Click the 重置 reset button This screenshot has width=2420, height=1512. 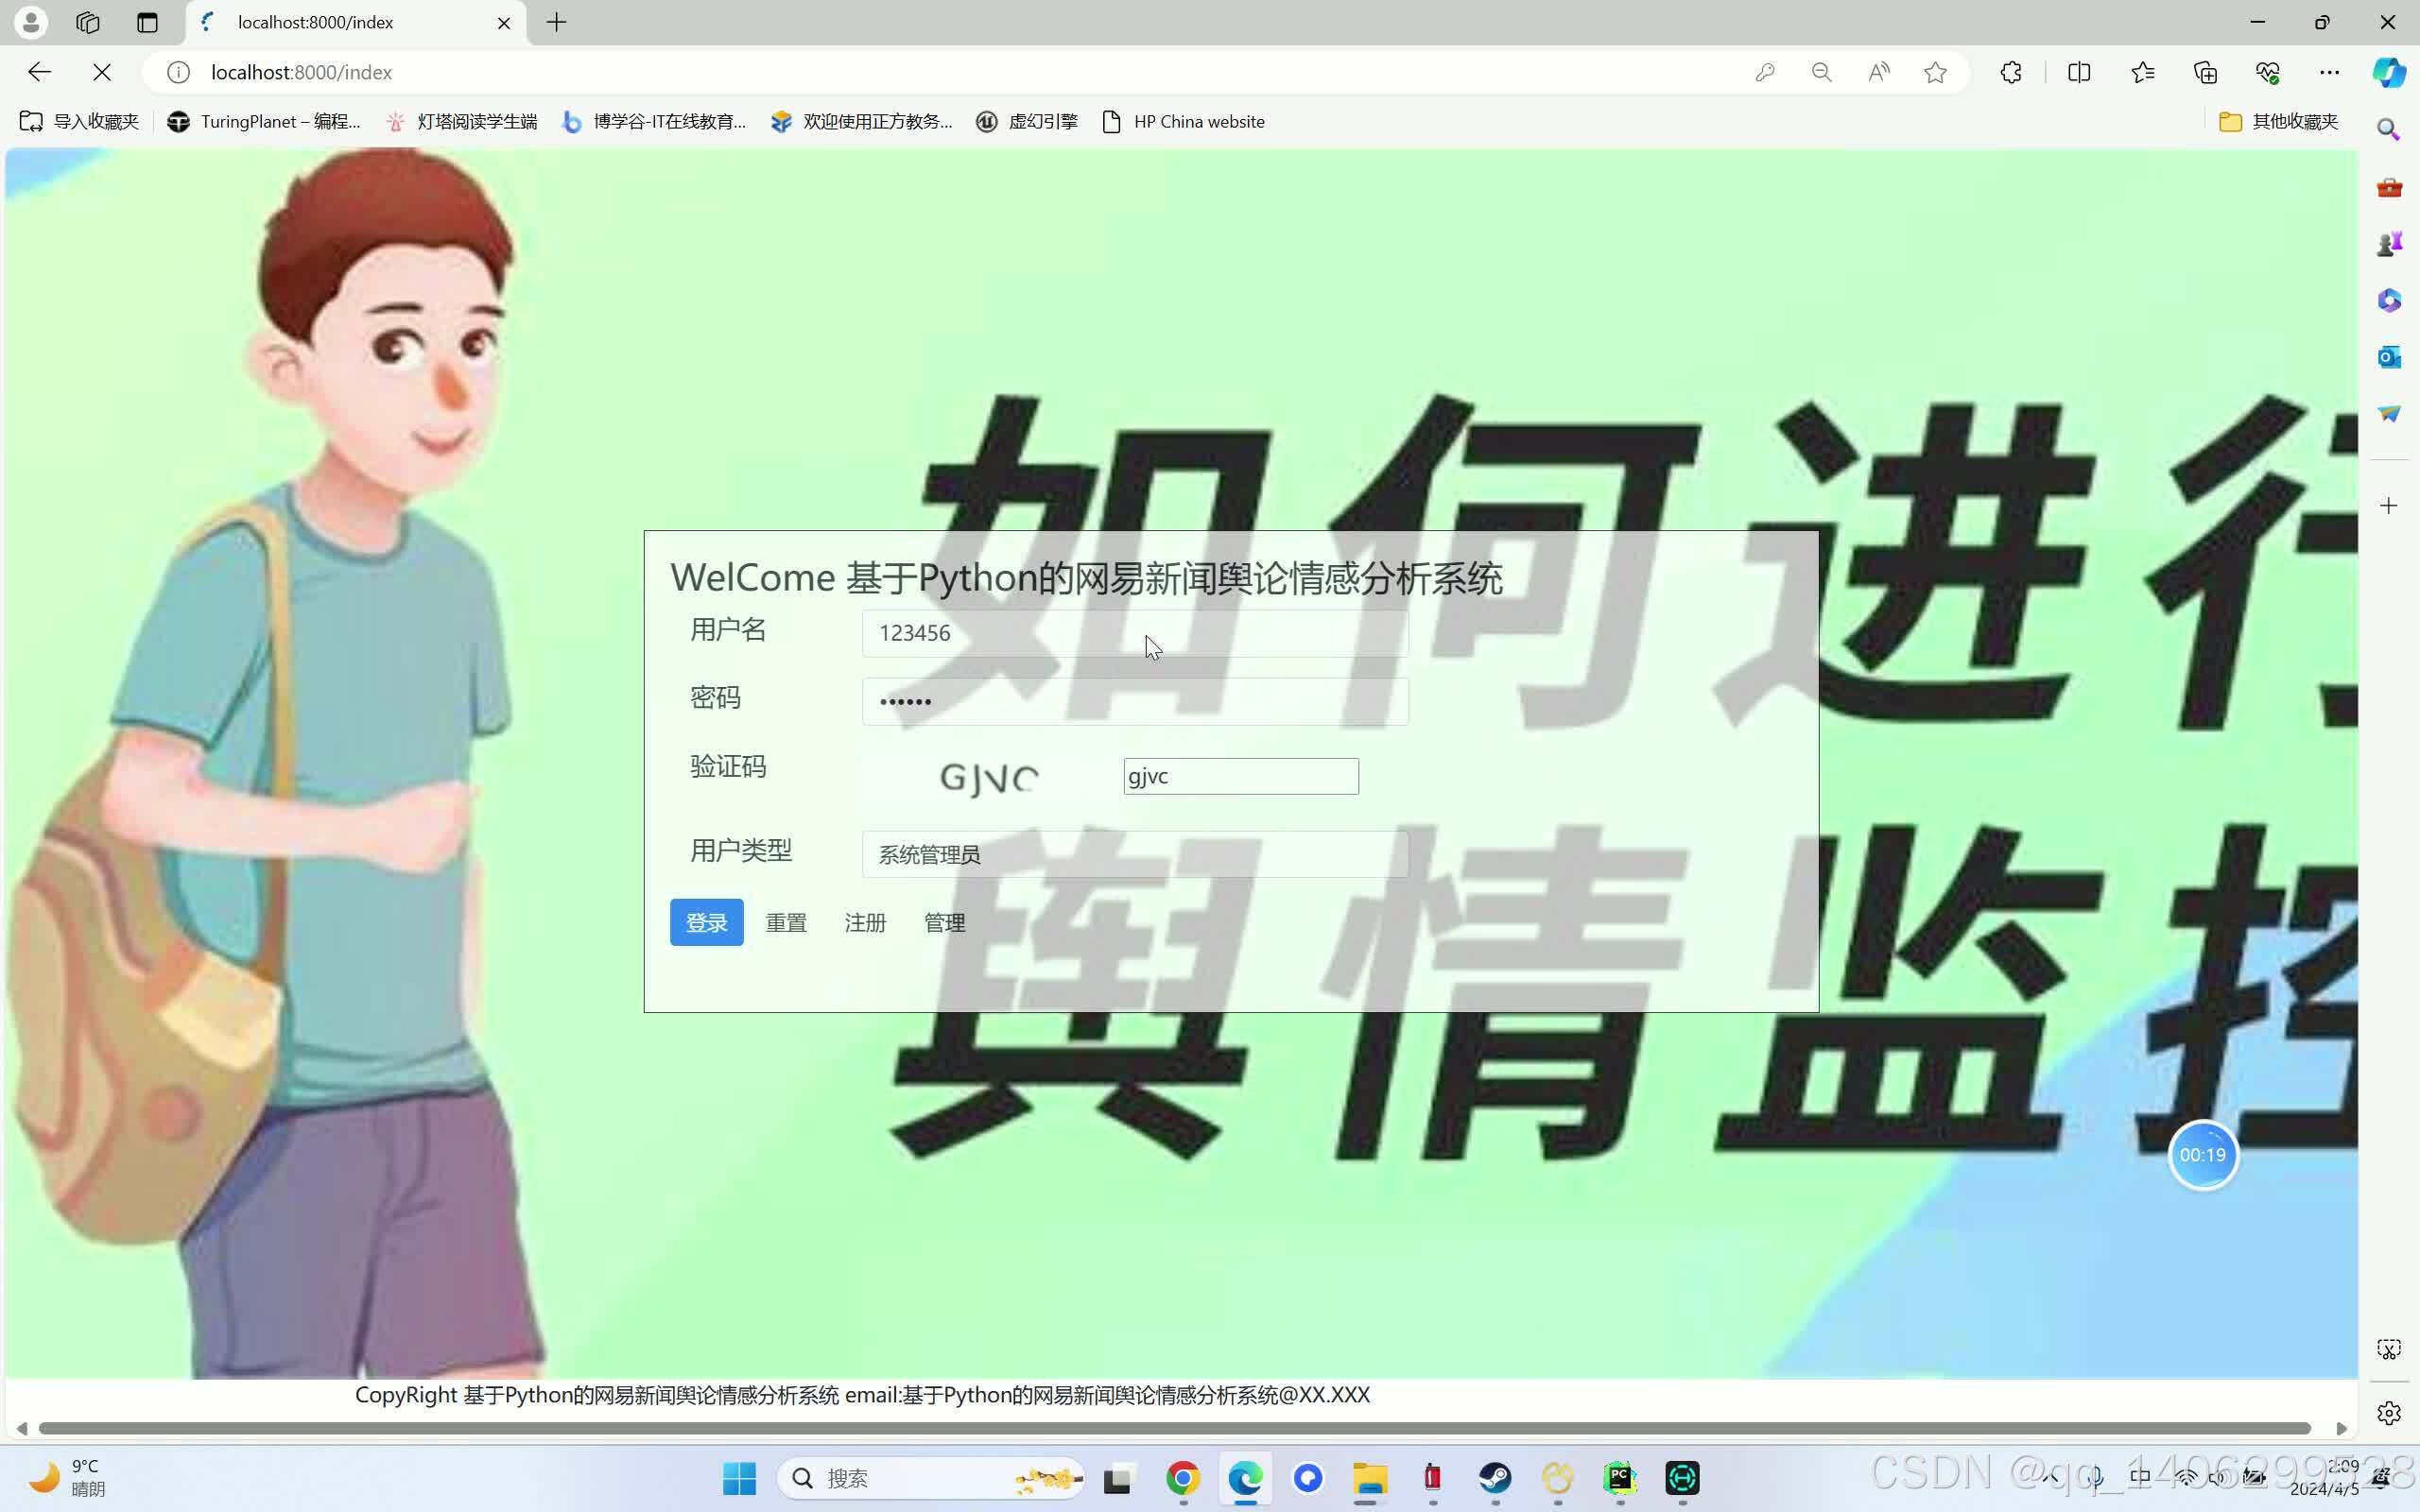point(786,922)
